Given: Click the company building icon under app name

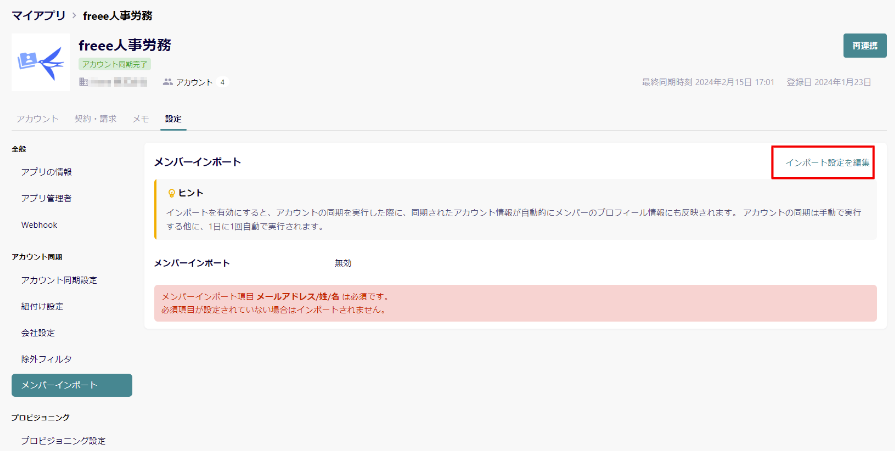Looking at the screenshot, I should (83, 82).
